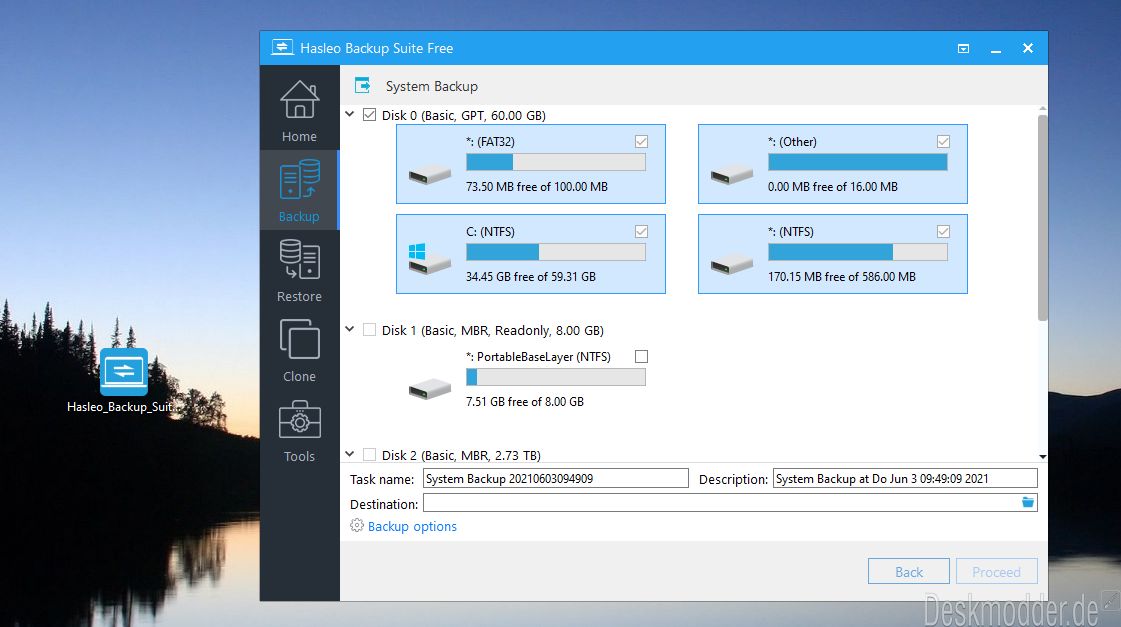Viewport: 1121px width, 627px height.
Task: Toggle the 586.00 MB NTFS partition checkbox
Action: click(x=944, y=232)
